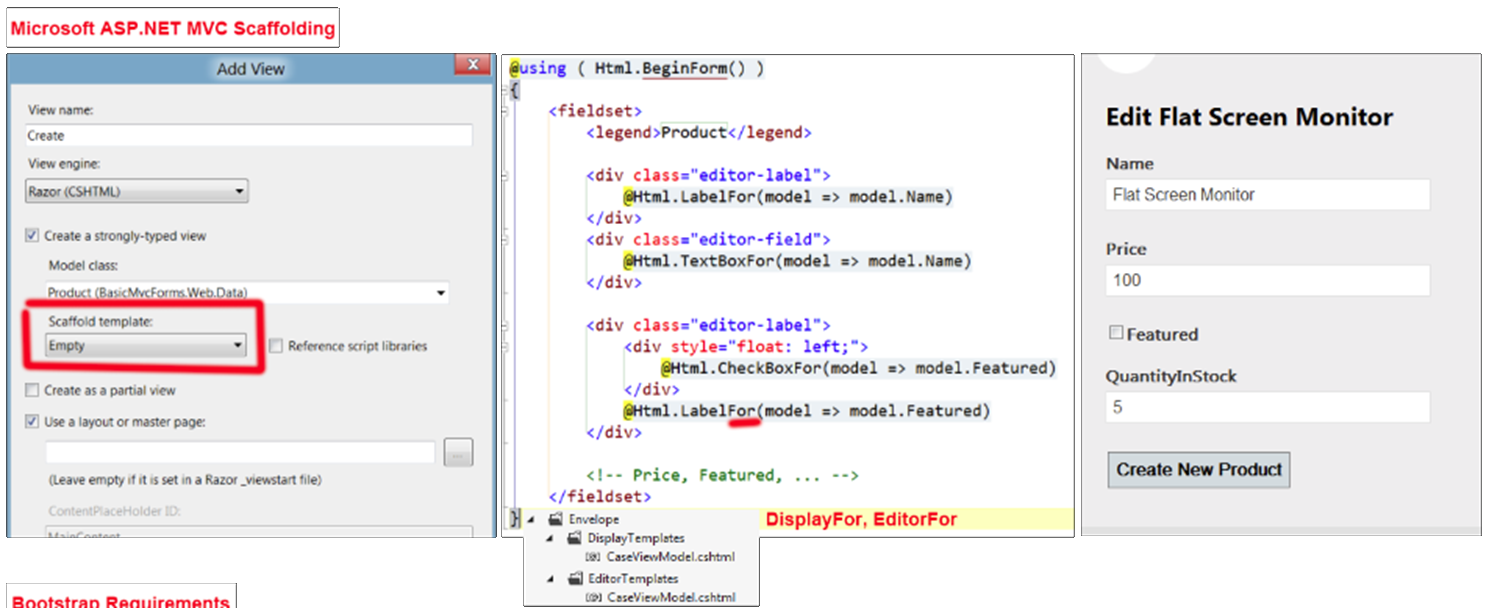Collapse the Envelope tree node

coord(529,519)
